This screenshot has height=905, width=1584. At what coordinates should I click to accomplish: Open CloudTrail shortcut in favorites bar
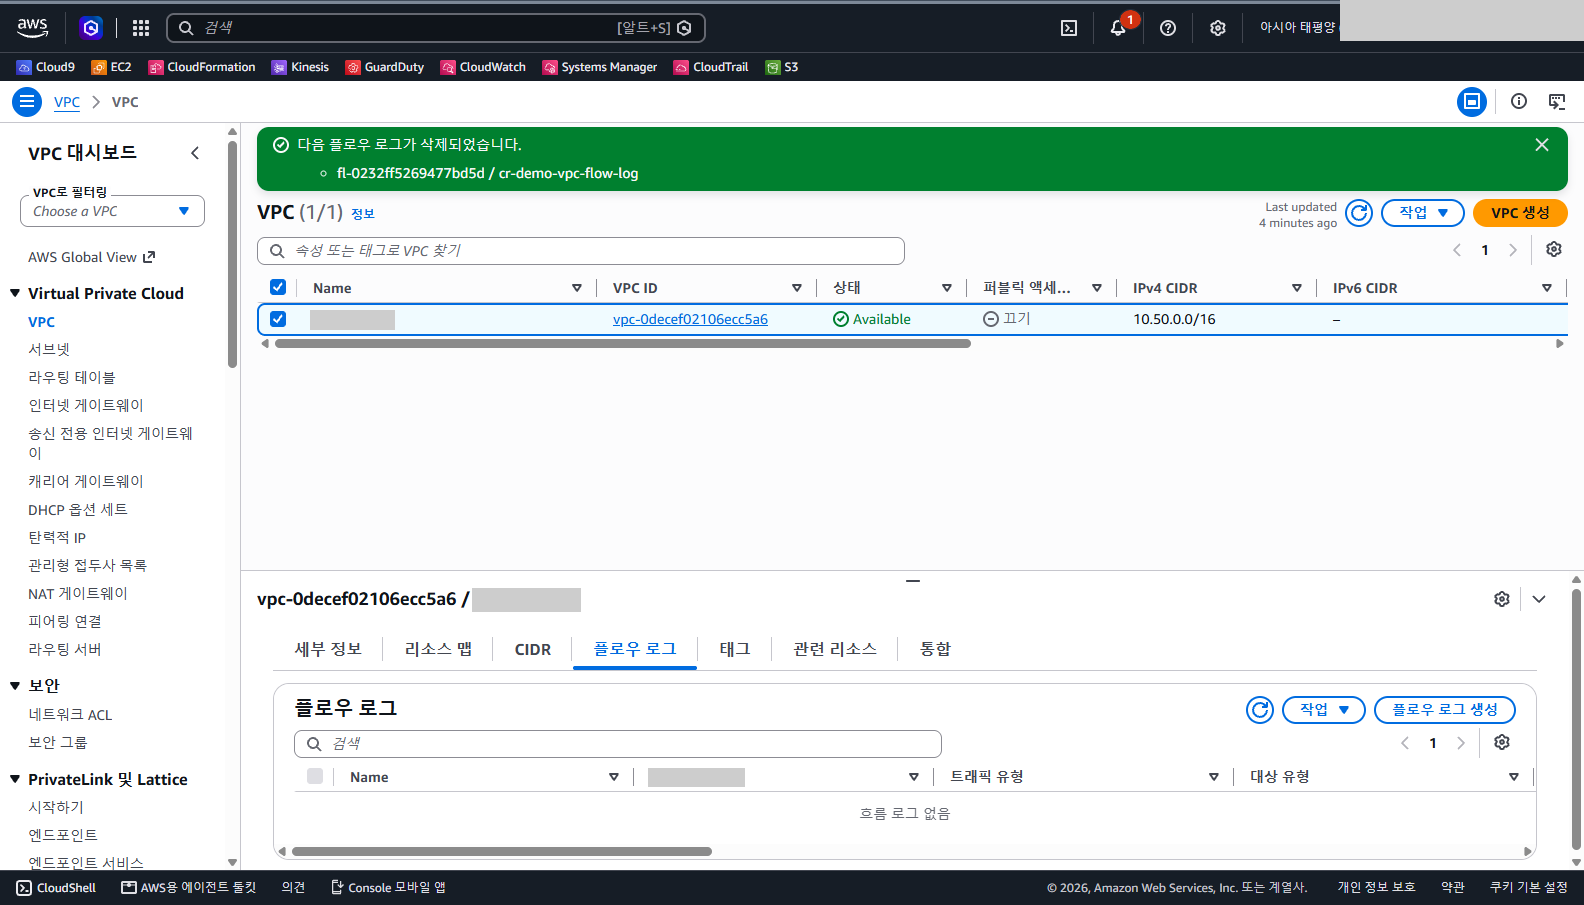pyautogui.click(x=711, y=67)
